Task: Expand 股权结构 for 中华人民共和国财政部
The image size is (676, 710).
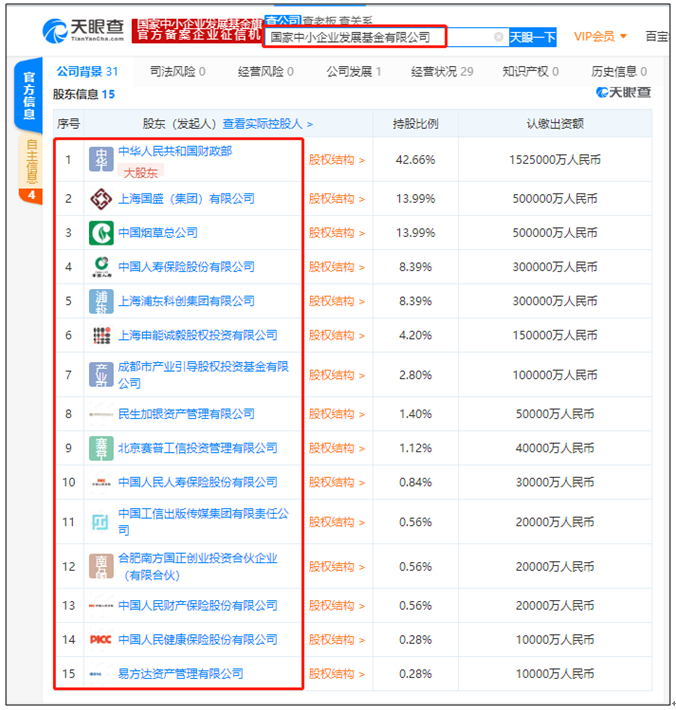Action: tap(336, 160)
